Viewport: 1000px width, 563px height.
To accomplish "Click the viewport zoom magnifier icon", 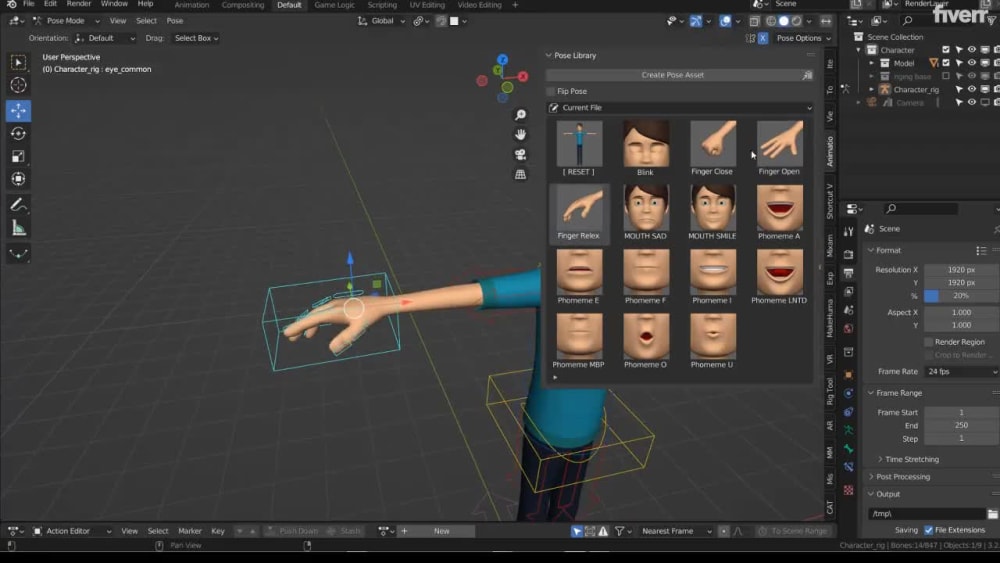I will tap(520, 115).
